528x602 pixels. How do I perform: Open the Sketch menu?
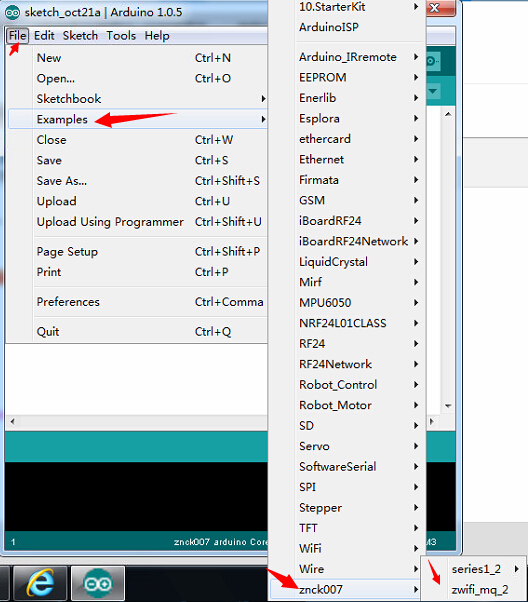(80, 36)
